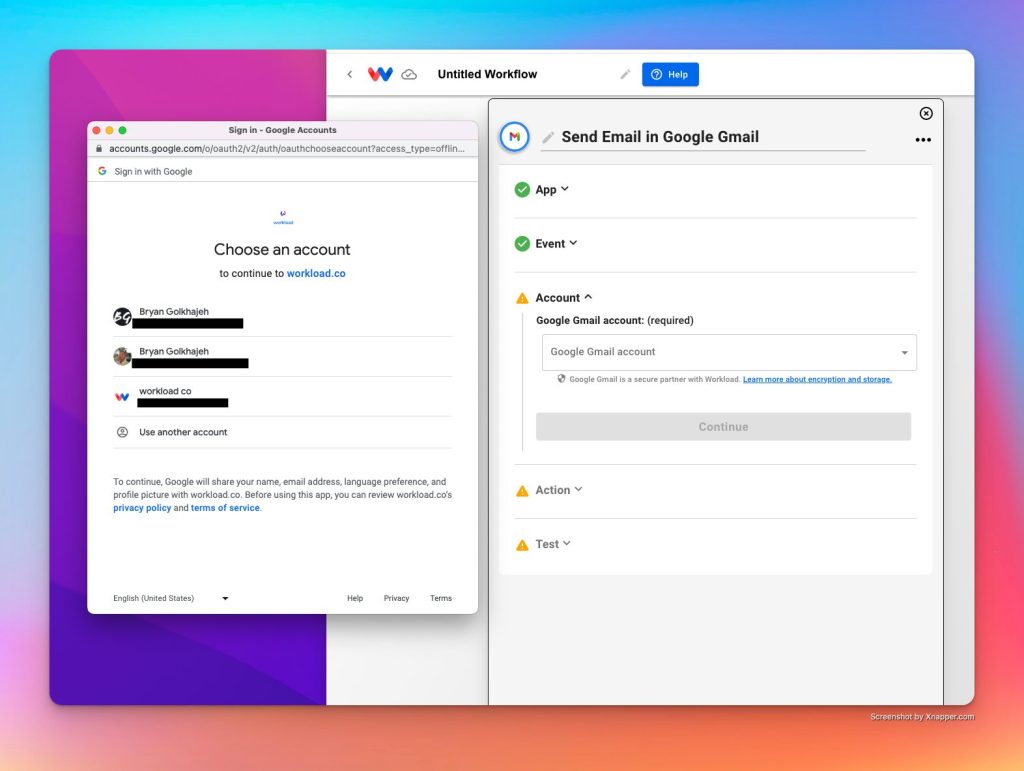Open English (United States) language dropdown
The height and width of the screenshot is (771, 1024).
pyautogui.click(x=171, y=598)
